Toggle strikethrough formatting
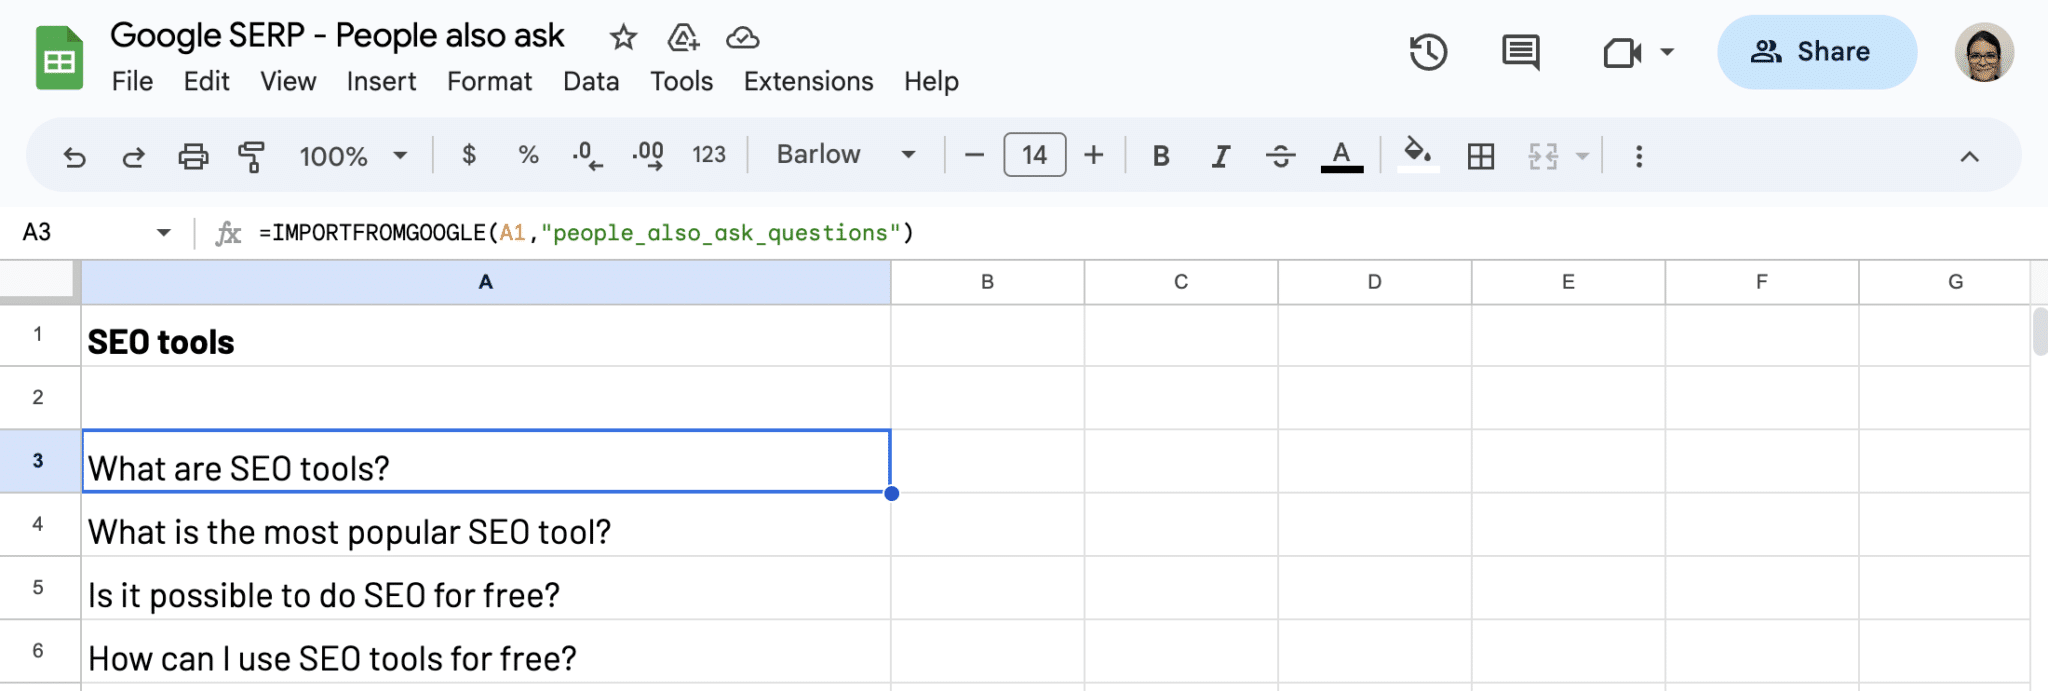The image size is (2048, 691). pos(1280,156)
